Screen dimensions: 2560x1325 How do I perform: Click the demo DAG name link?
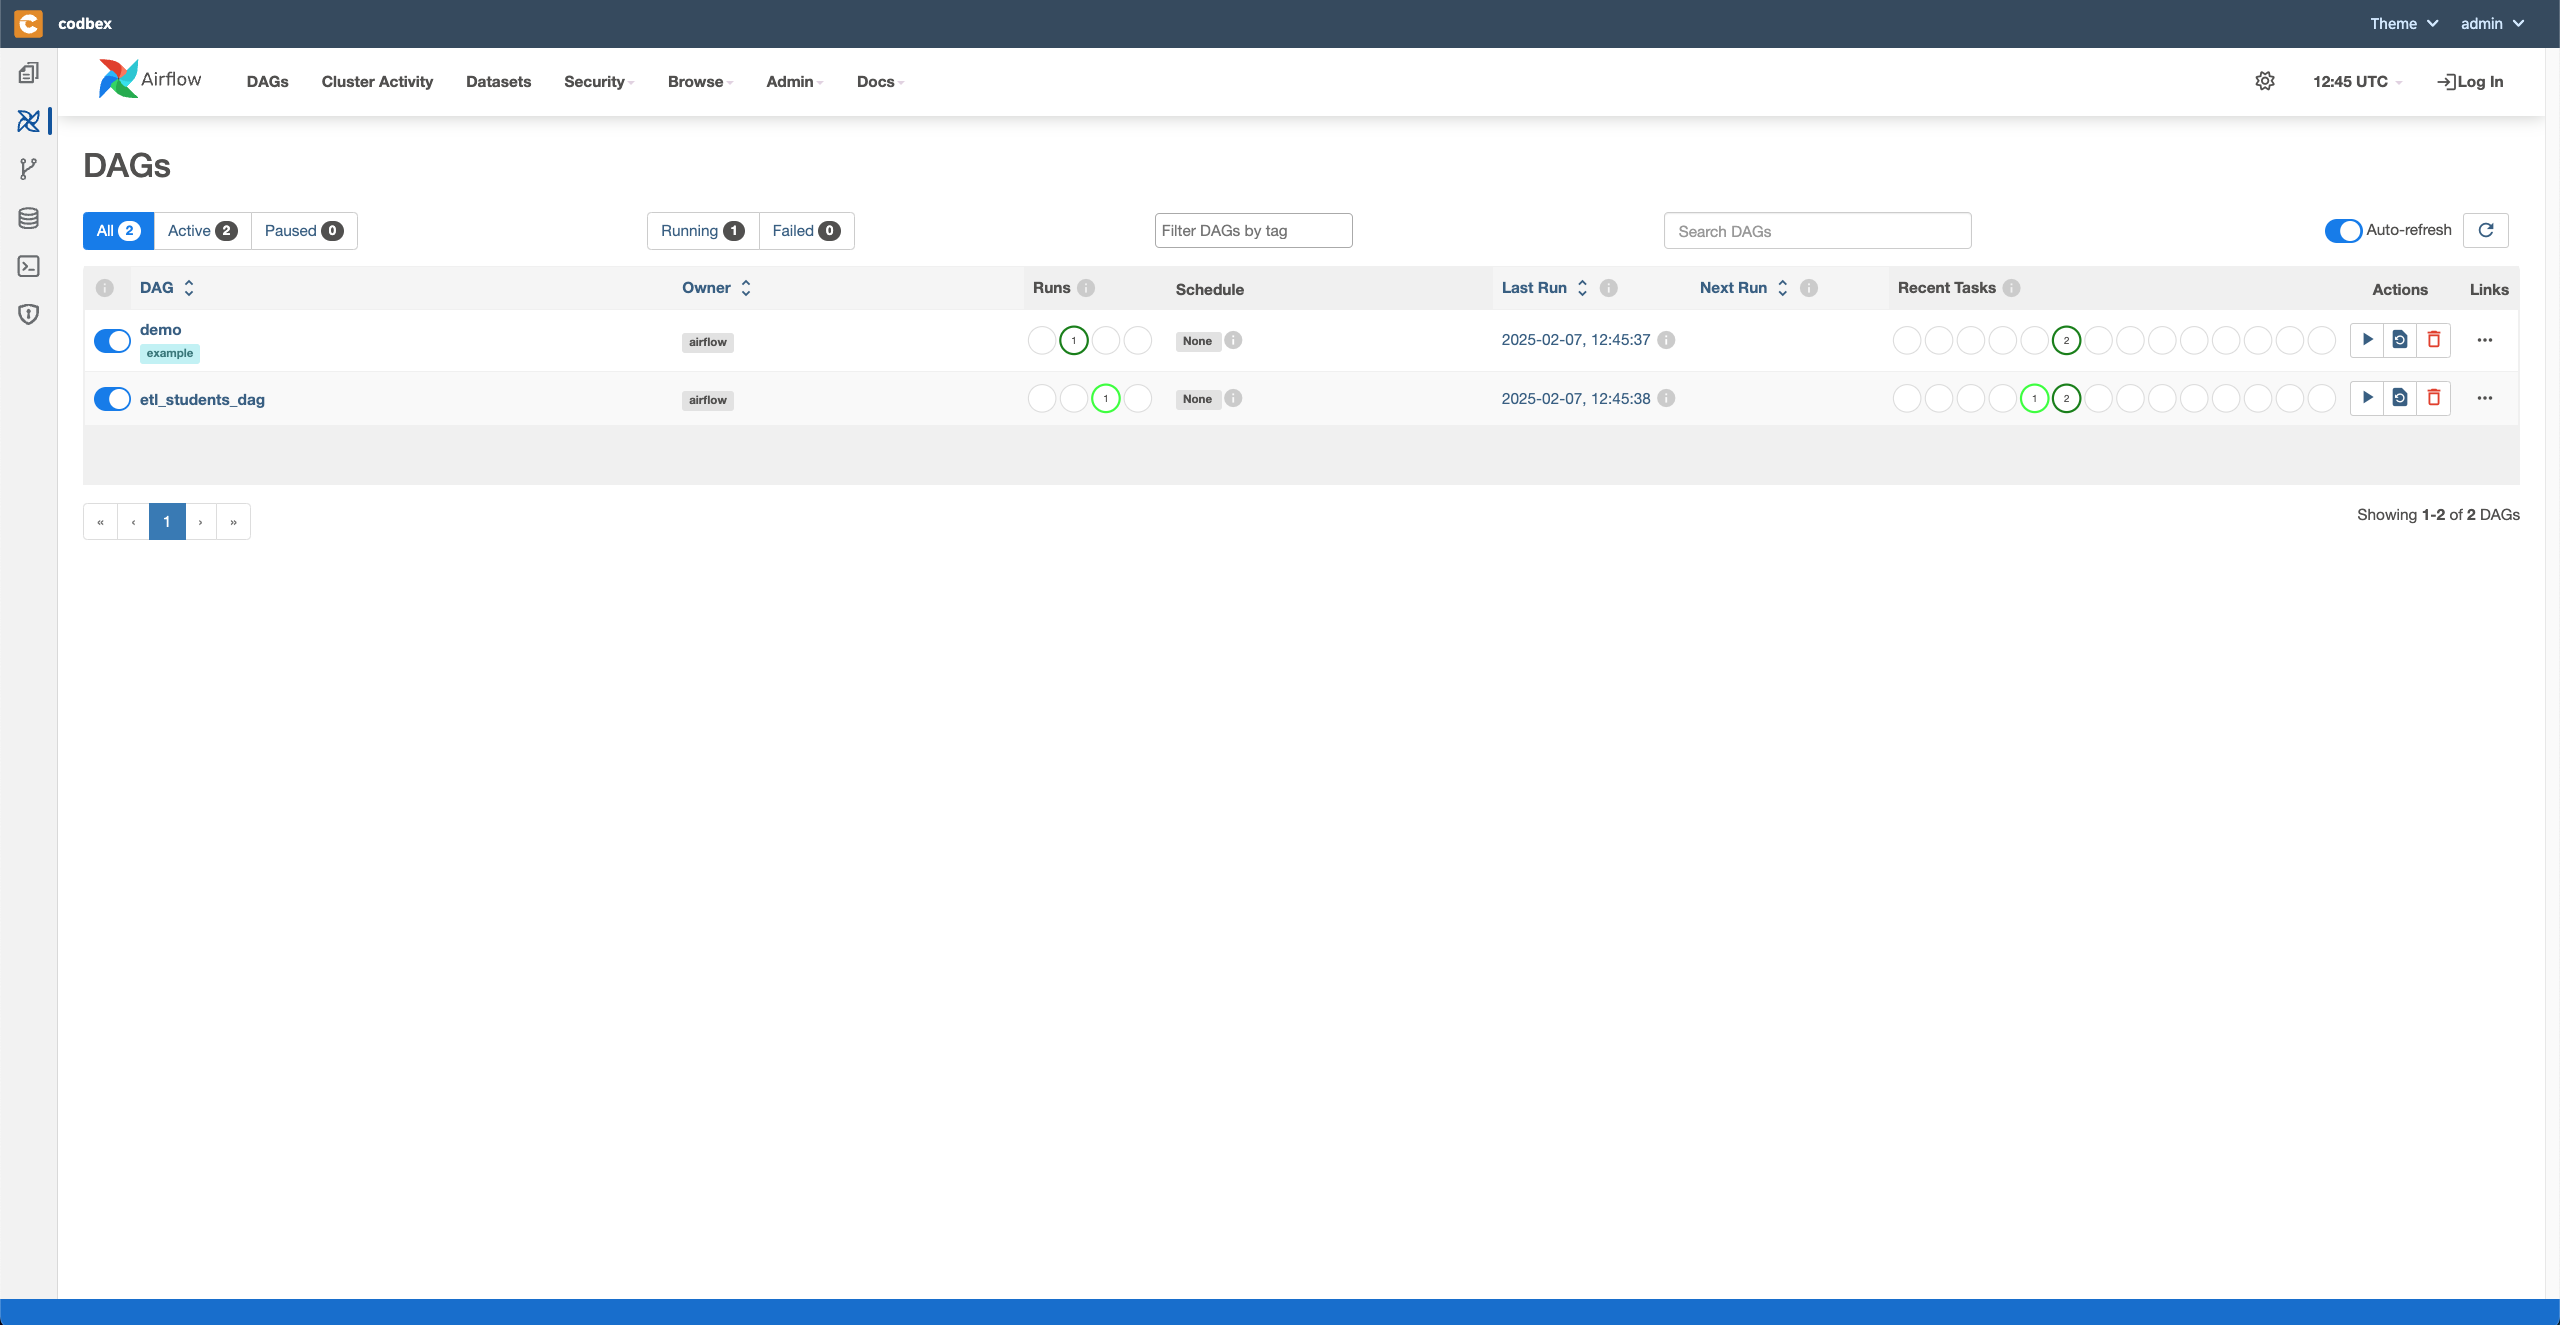coord(161,330)
